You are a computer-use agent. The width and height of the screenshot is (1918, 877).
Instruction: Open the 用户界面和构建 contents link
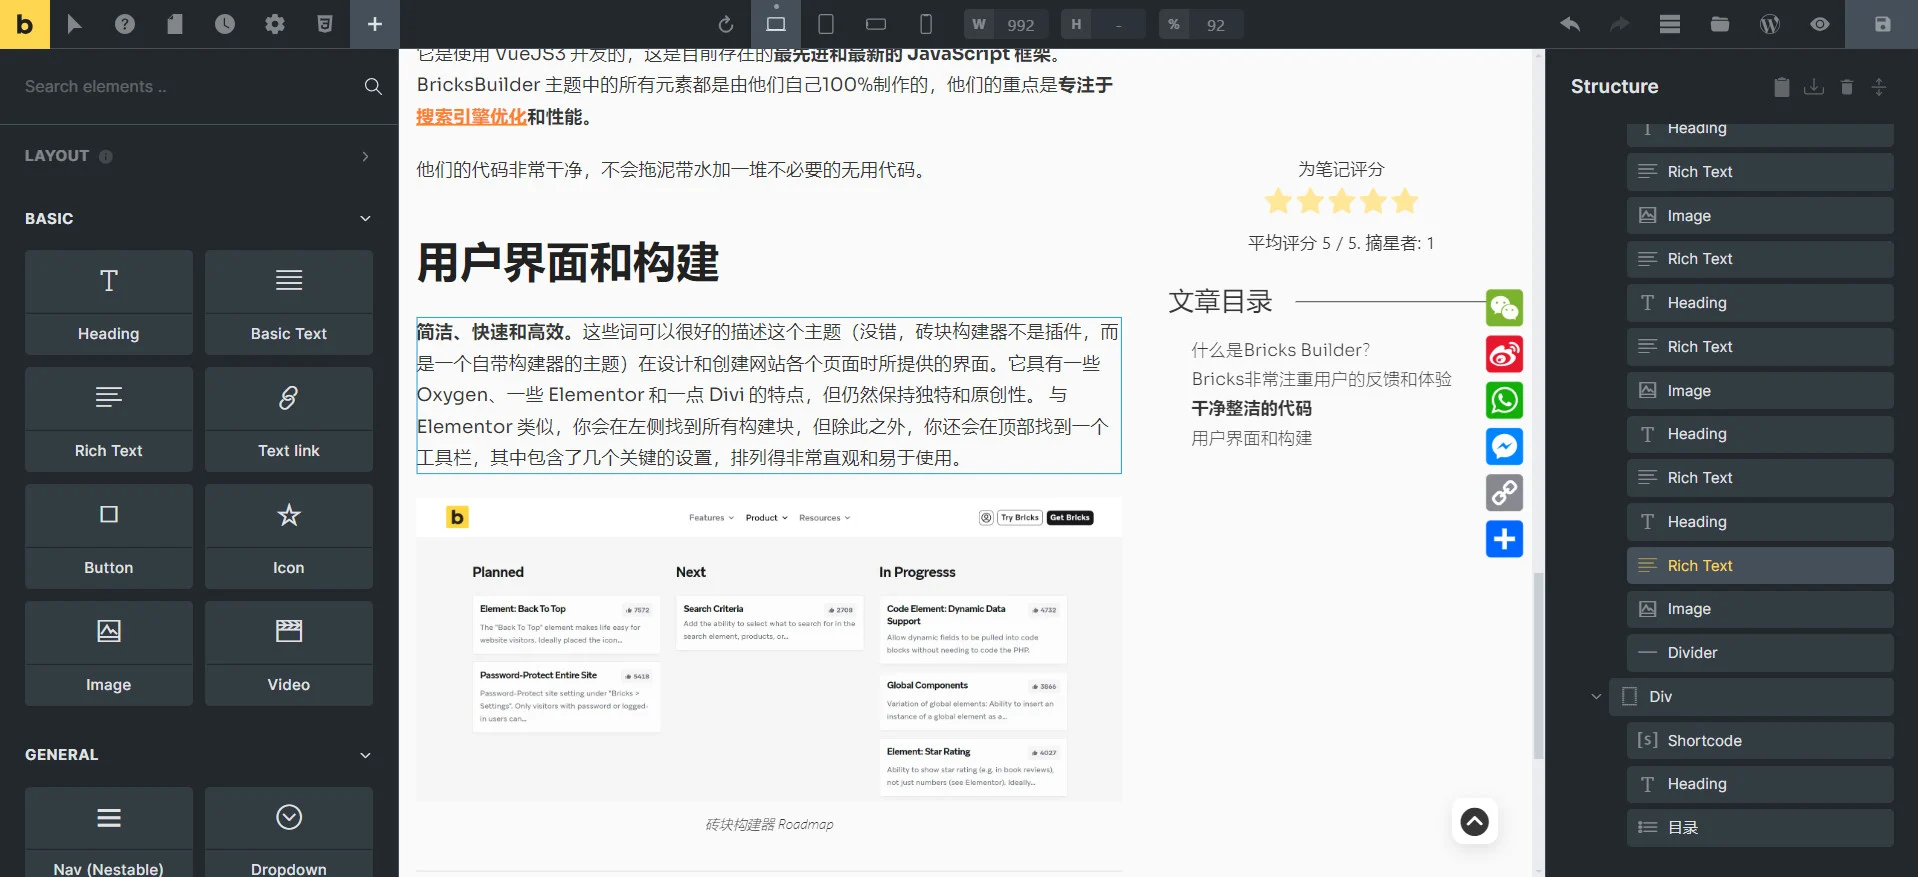click(x=1251, y=438)
